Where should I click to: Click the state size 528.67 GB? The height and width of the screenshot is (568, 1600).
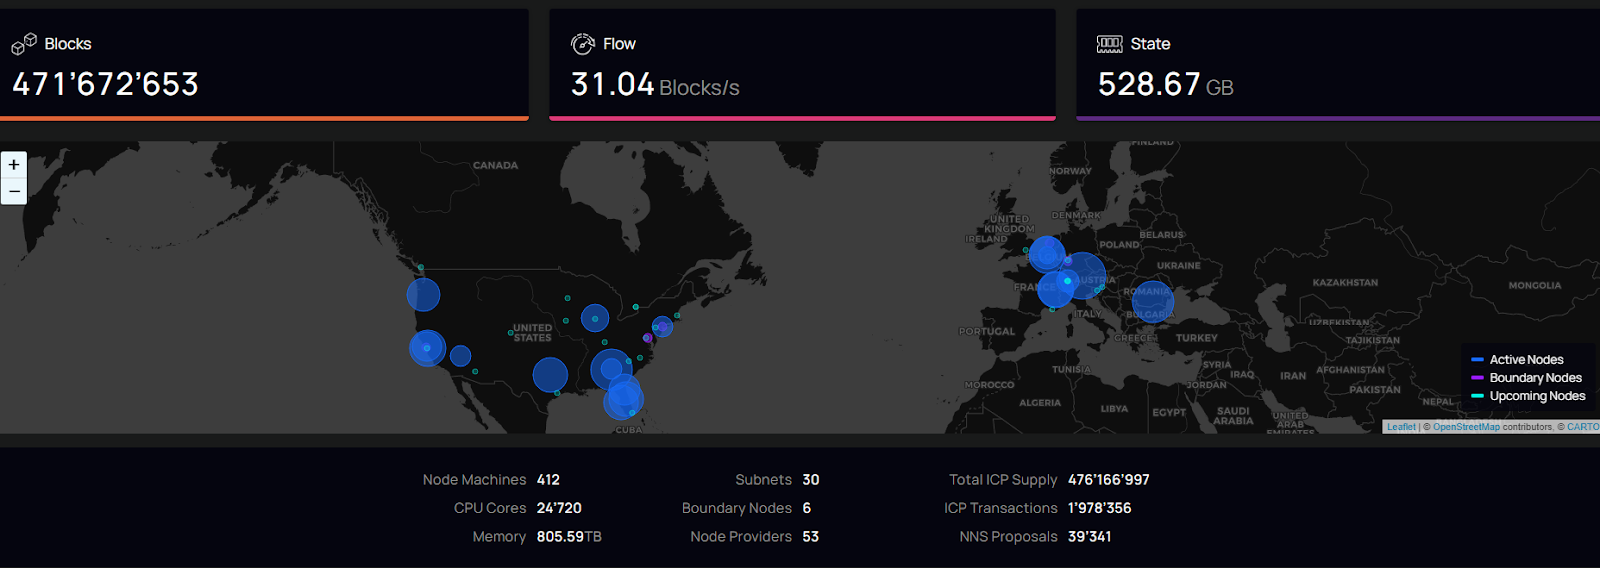1165,85
